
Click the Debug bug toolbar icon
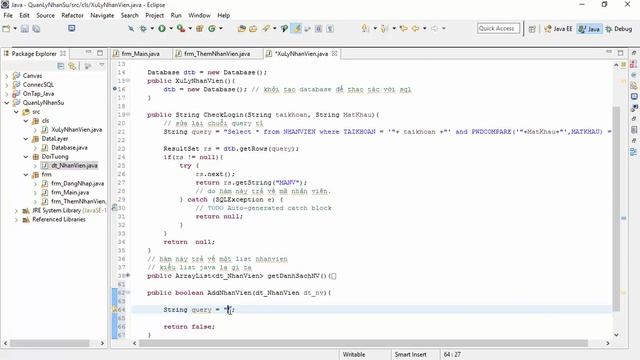coord(143,29)
